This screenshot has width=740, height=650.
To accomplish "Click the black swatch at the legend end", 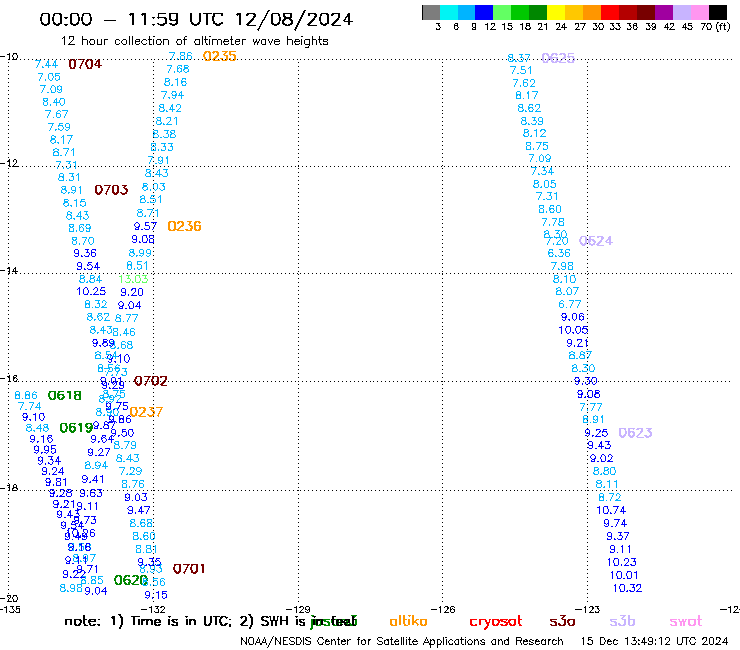I will 716,12.
